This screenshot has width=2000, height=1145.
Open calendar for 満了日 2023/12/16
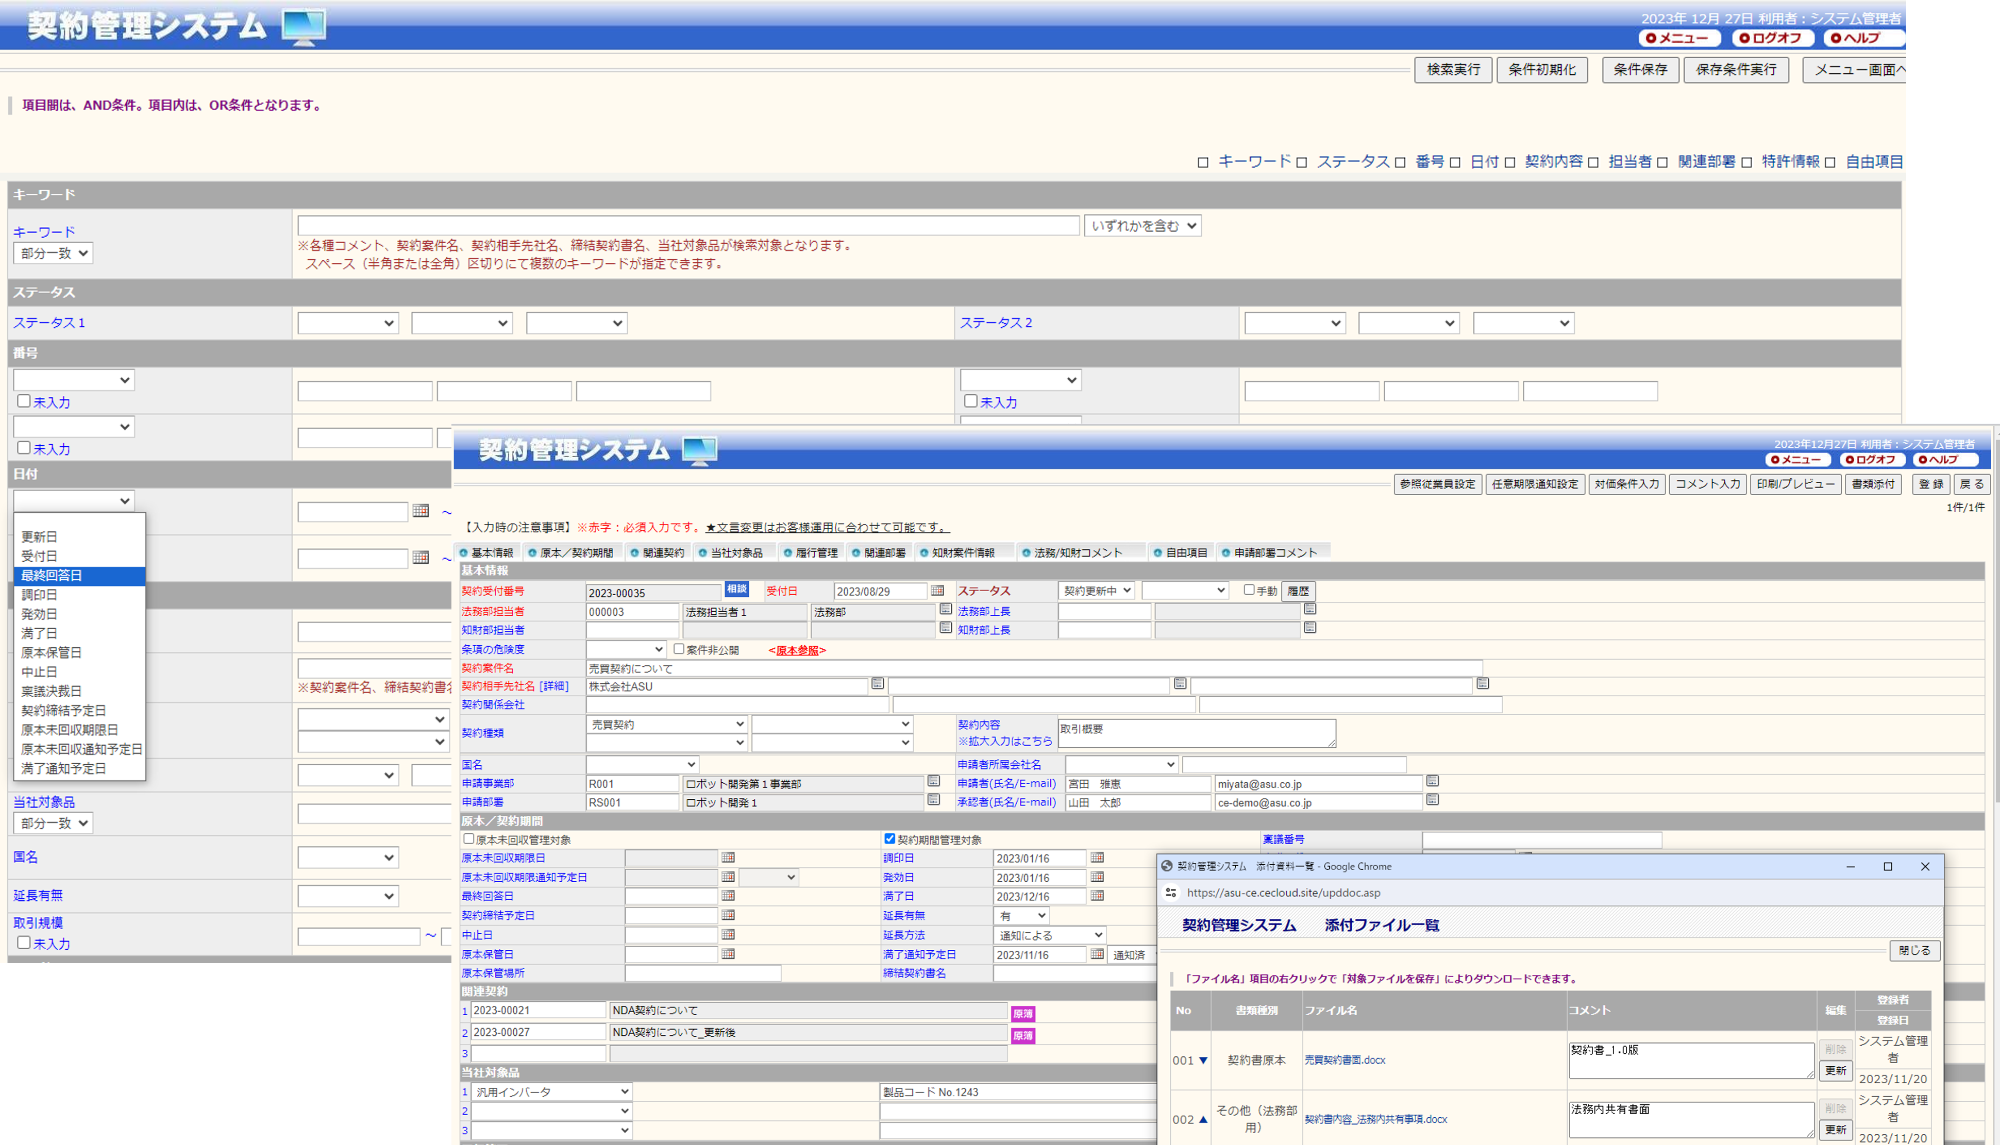(1097, 896)
